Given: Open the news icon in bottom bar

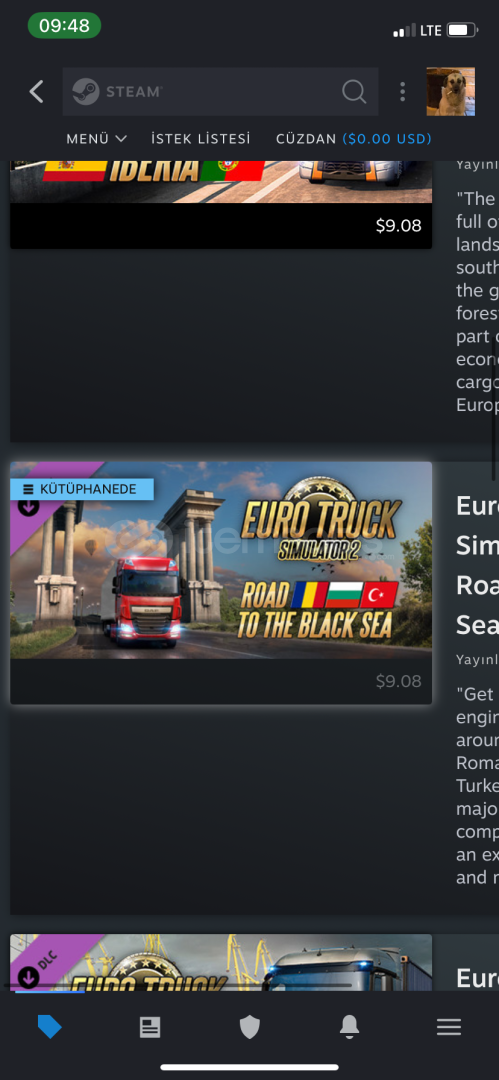Looking at the screenshot, I should coord(150,1027).
